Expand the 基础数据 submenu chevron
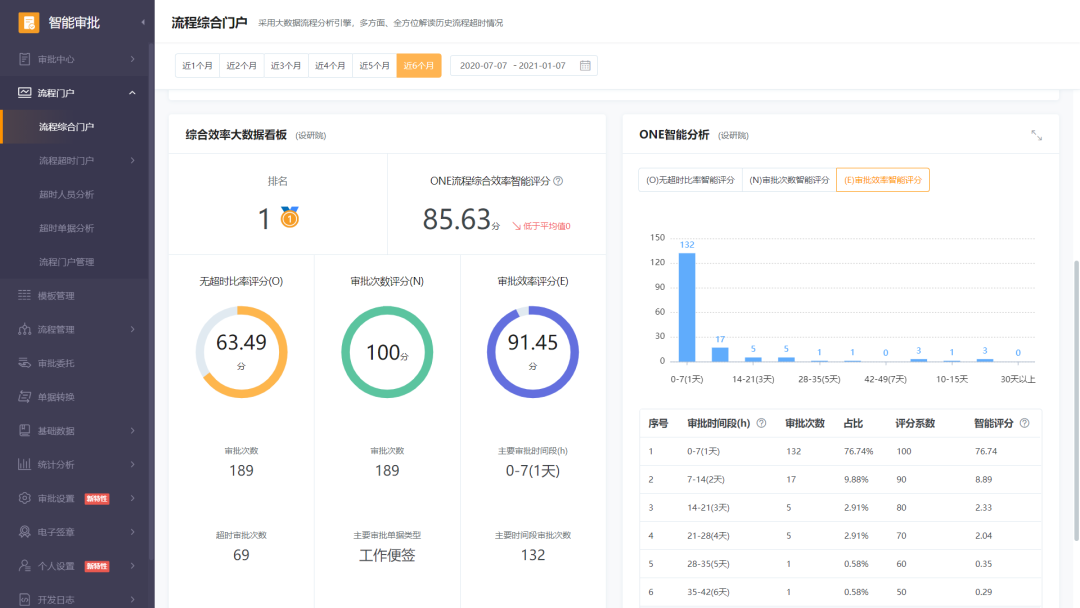The image size is (1080, 608). click(x=132, y=430)
